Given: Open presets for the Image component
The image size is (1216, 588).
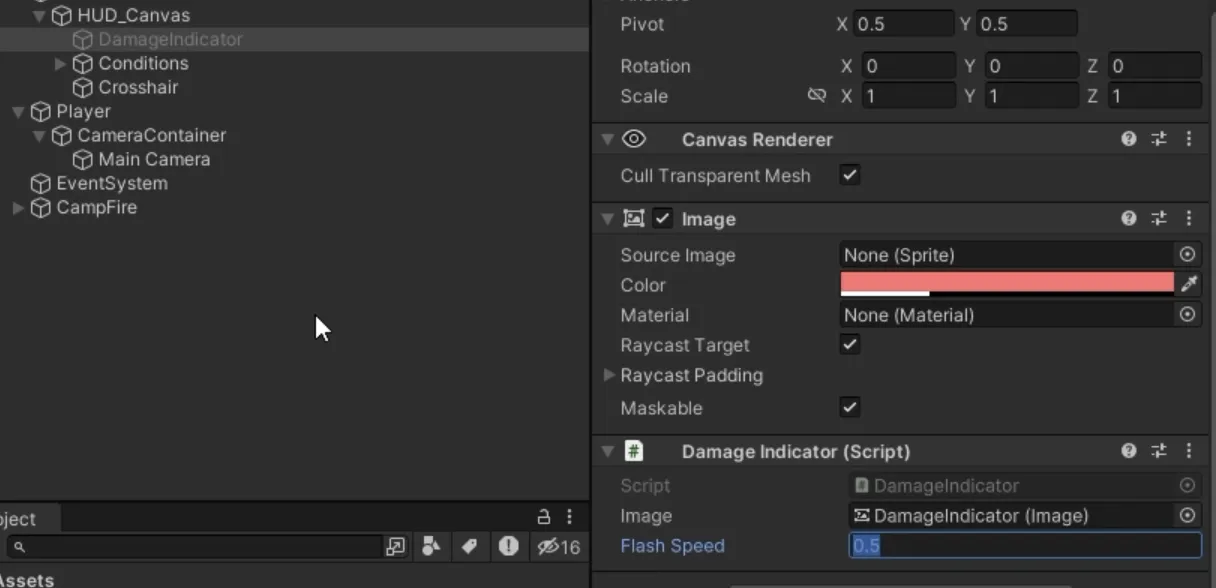Looking at the screenshot, I should point(1159,218).
